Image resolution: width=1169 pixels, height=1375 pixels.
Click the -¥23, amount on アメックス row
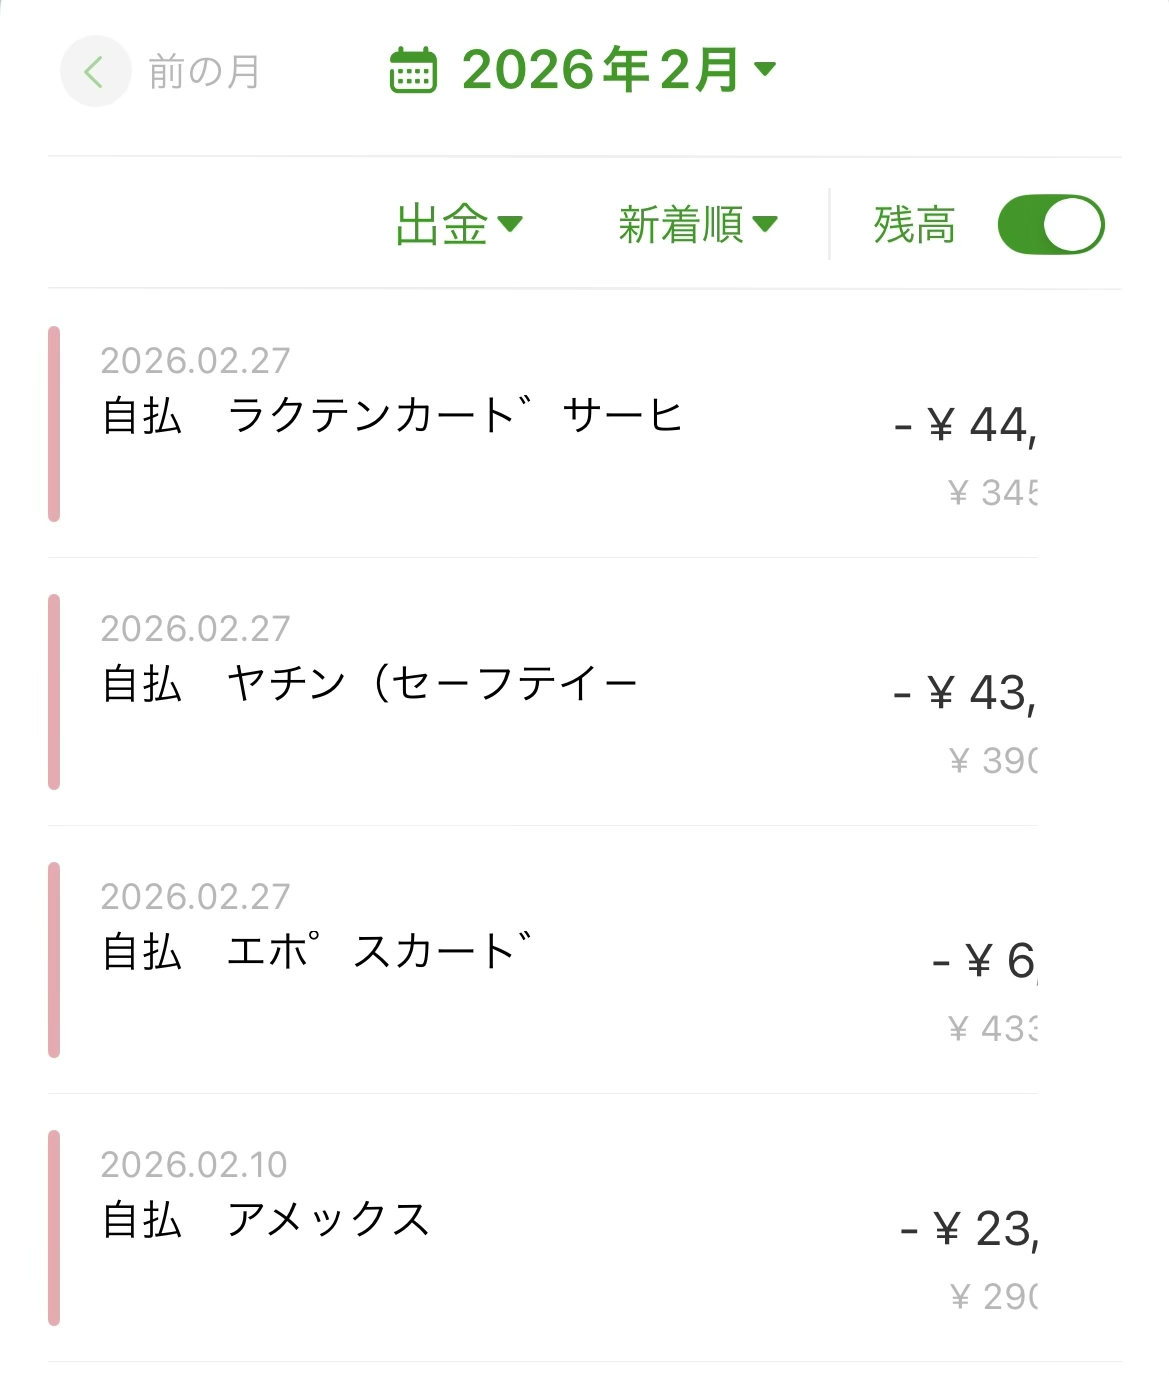969,1229
